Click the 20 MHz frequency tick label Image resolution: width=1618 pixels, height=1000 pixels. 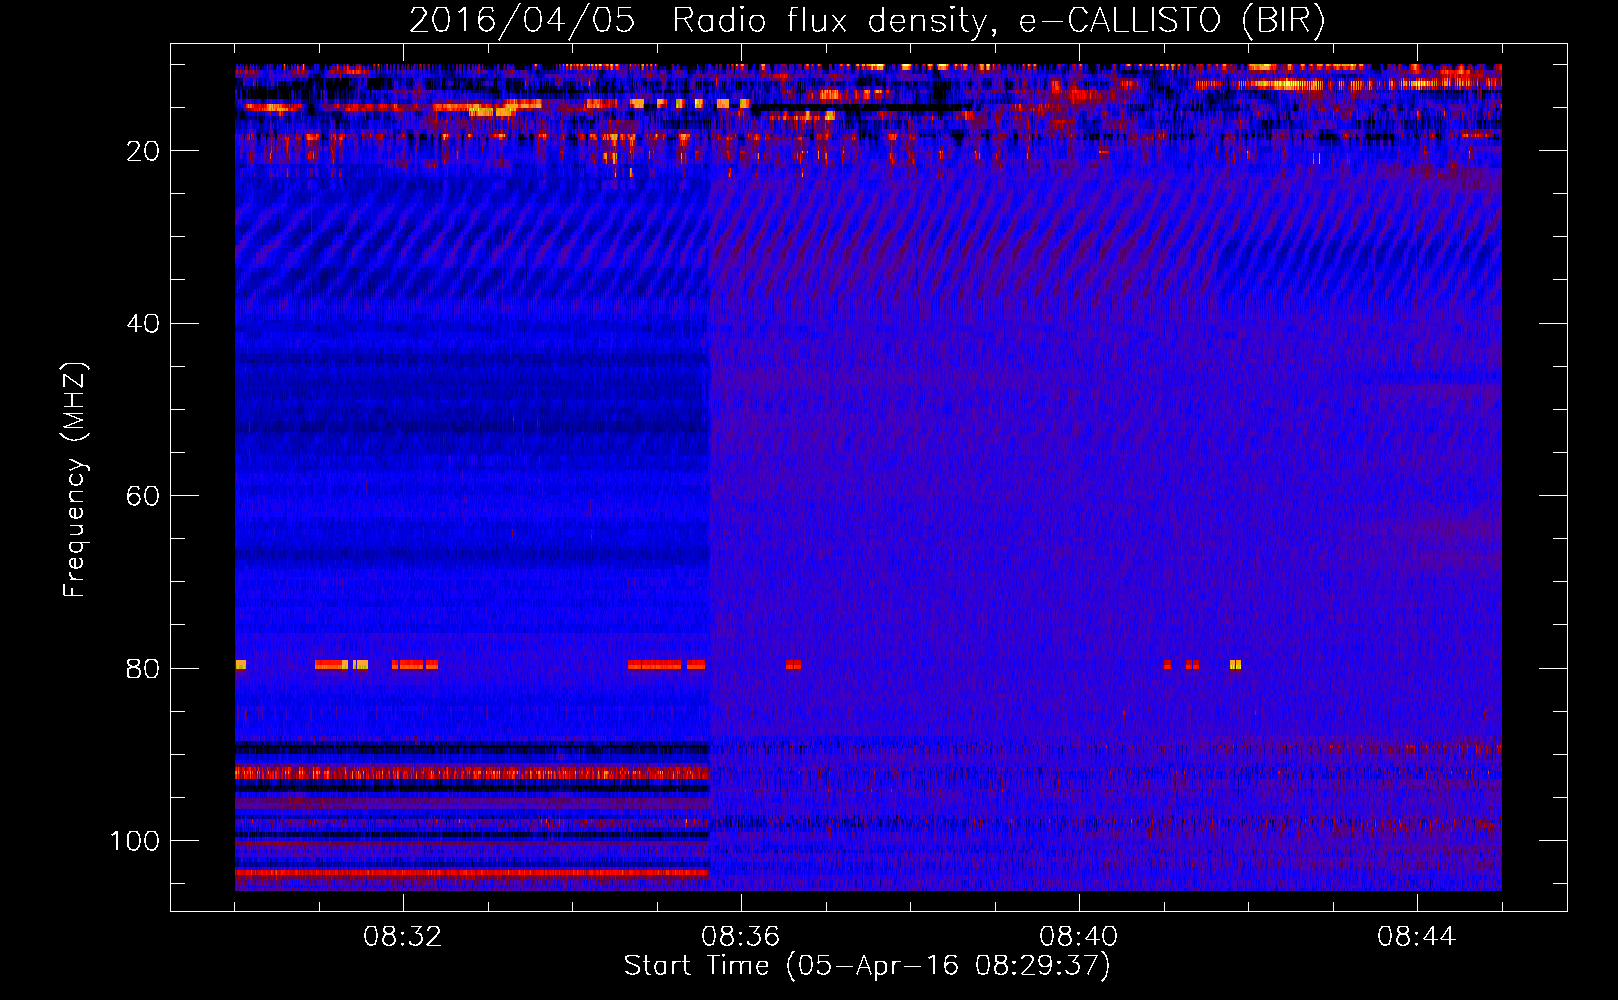[x=143, y=151]
